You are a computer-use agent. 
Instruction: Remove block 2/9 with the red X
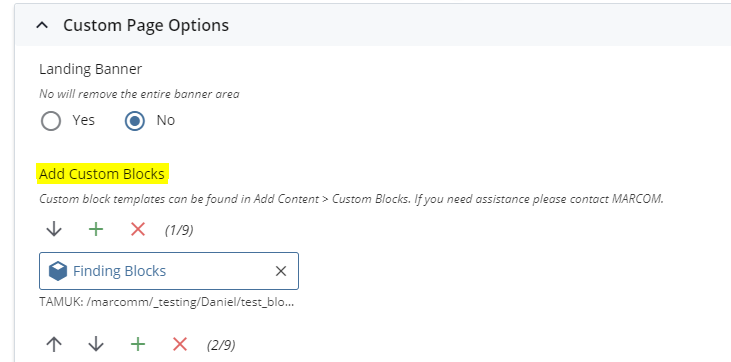click(x=180, y=345)
